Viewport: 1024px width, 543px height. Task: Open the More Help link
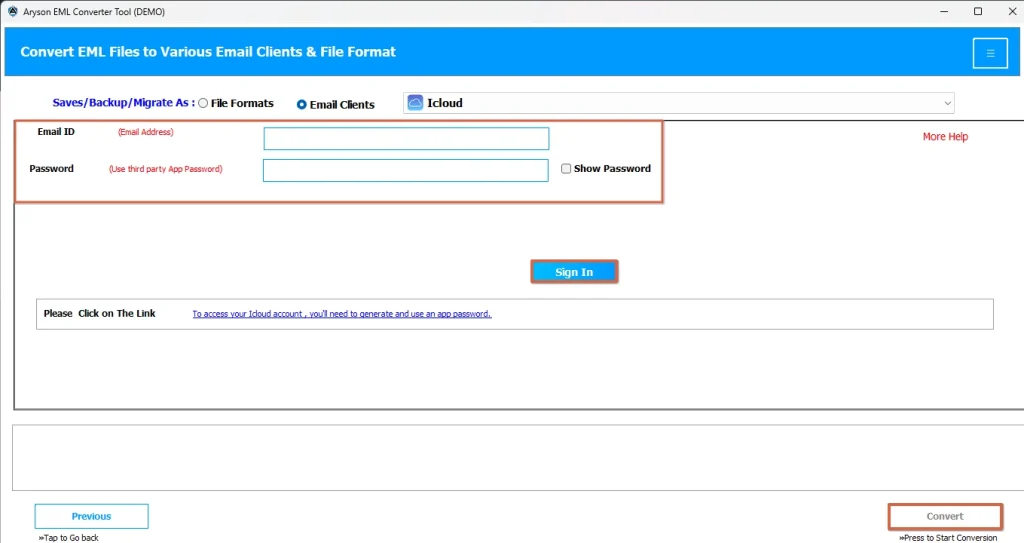pyautogui.click(x=945, y=137)
